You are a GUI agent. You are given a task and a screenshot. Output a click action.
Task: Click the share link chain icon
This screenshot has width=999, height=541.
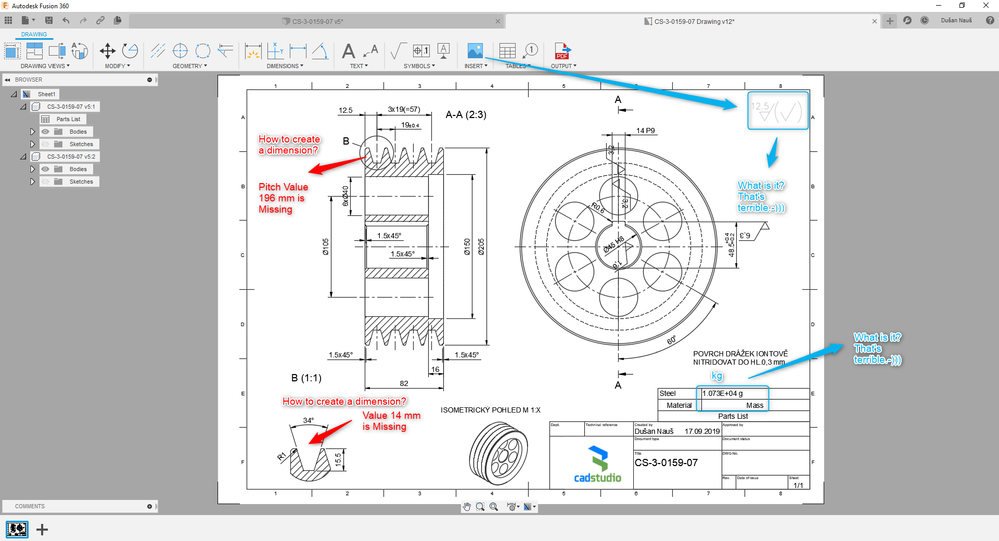point(100,20)
